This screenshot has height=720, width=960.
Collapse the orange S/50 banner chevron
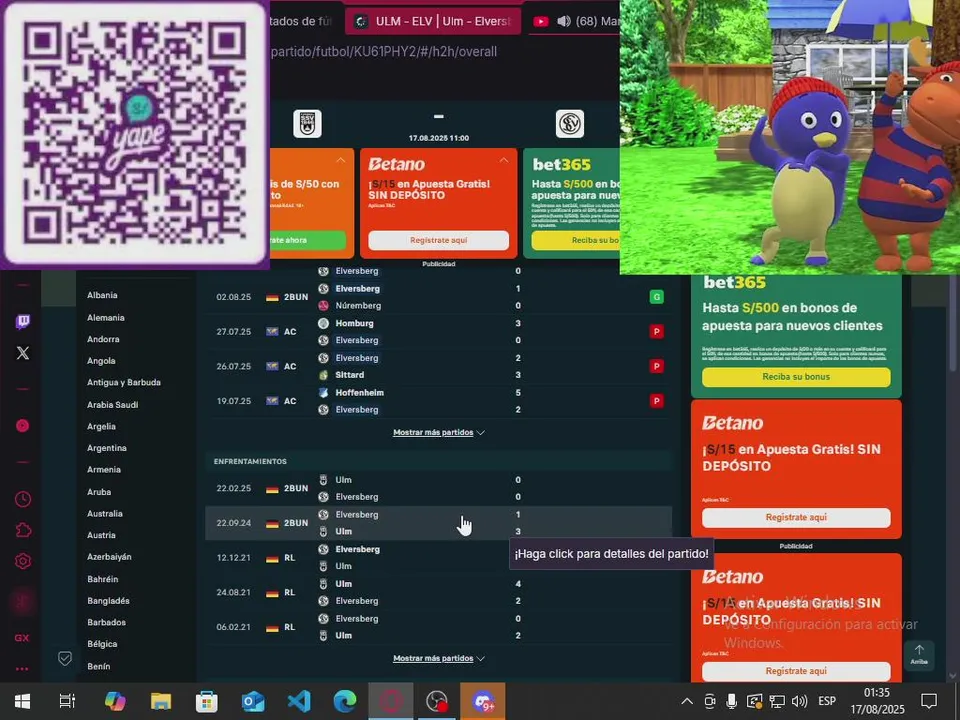pos(341,160)
